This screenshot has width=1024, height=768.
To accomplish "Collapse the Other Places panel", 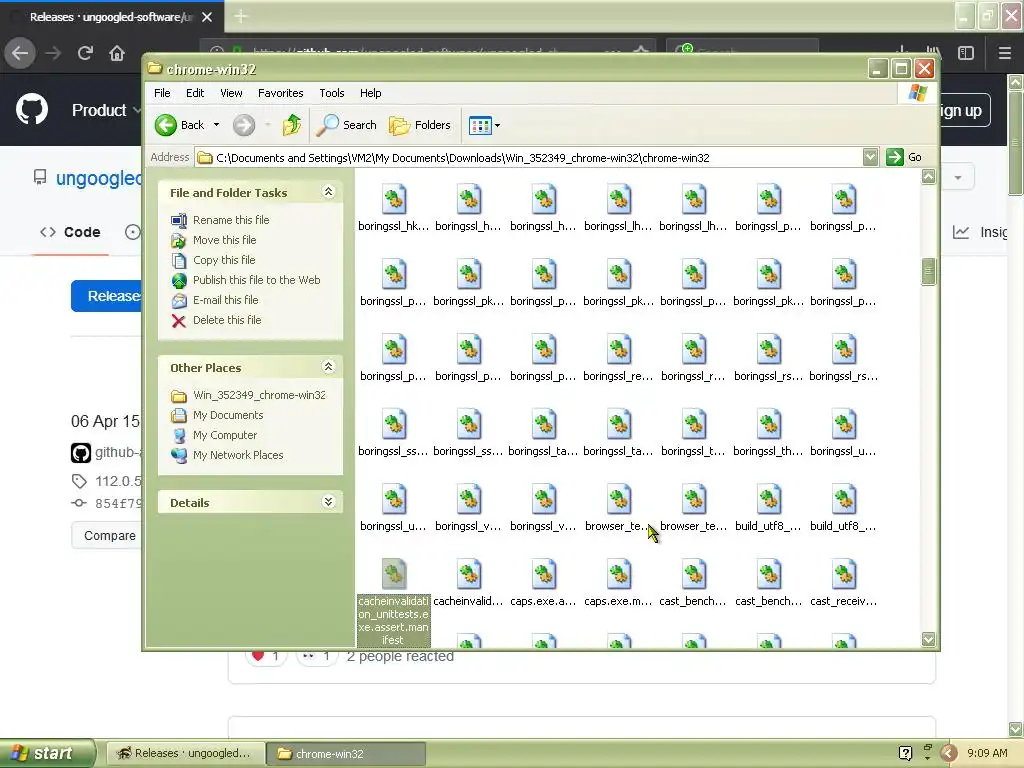I will point(328,366).
